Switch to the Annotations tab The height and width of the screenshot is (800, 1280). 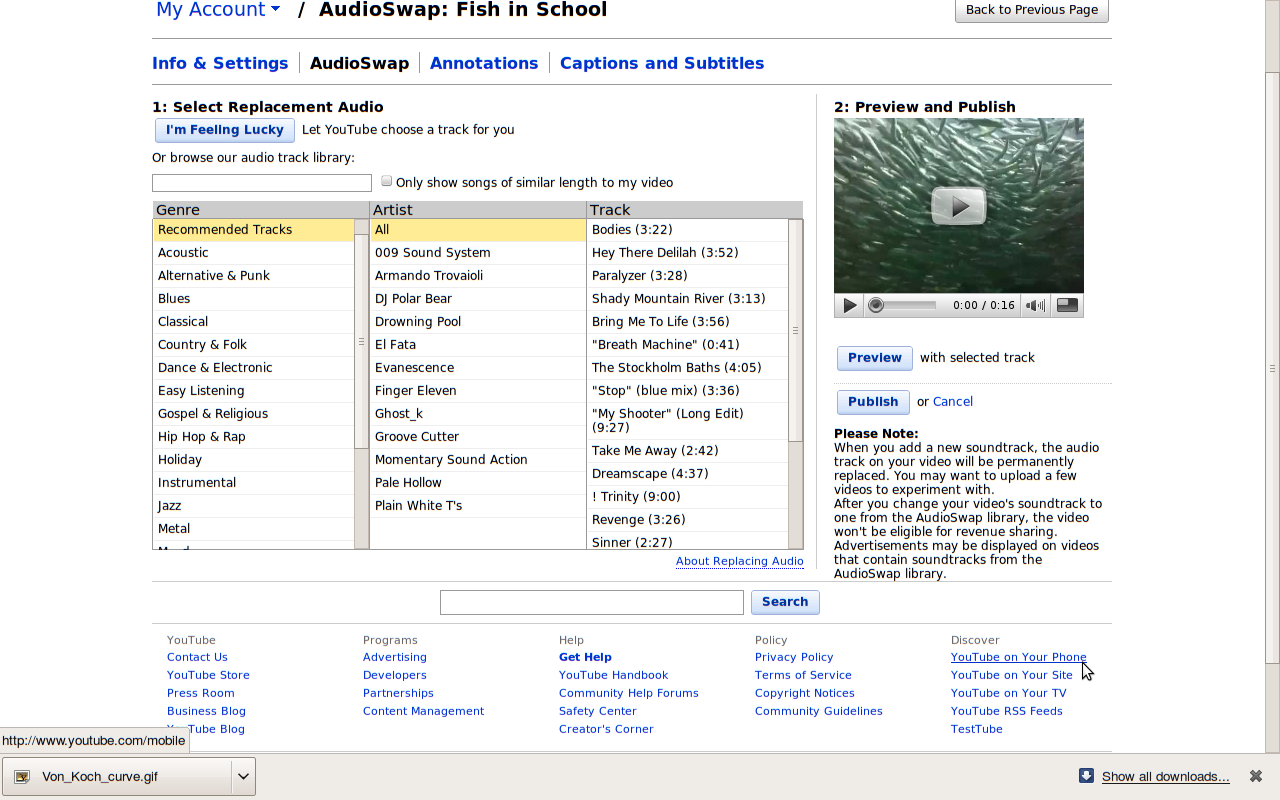click(x=484, y=63)
